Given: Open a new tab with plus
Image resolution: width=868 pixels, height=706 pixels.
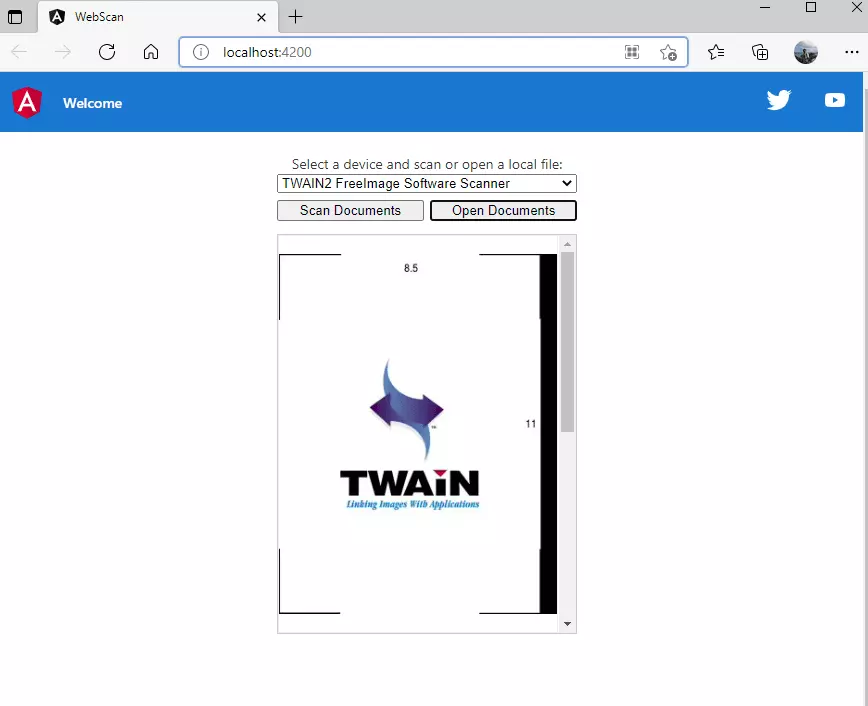Looking at the screenshot, I should tap(296, 17).
